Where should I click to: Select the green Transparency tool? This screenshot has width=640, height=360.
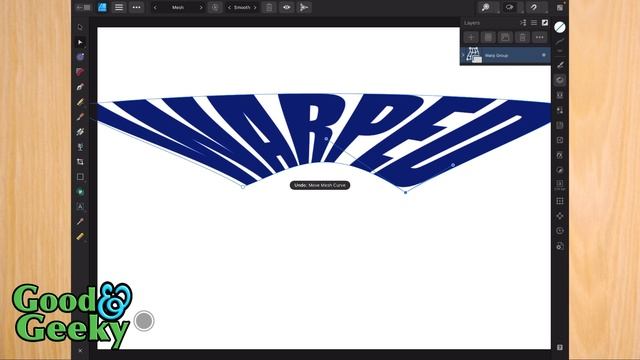[x=80, y=192]
